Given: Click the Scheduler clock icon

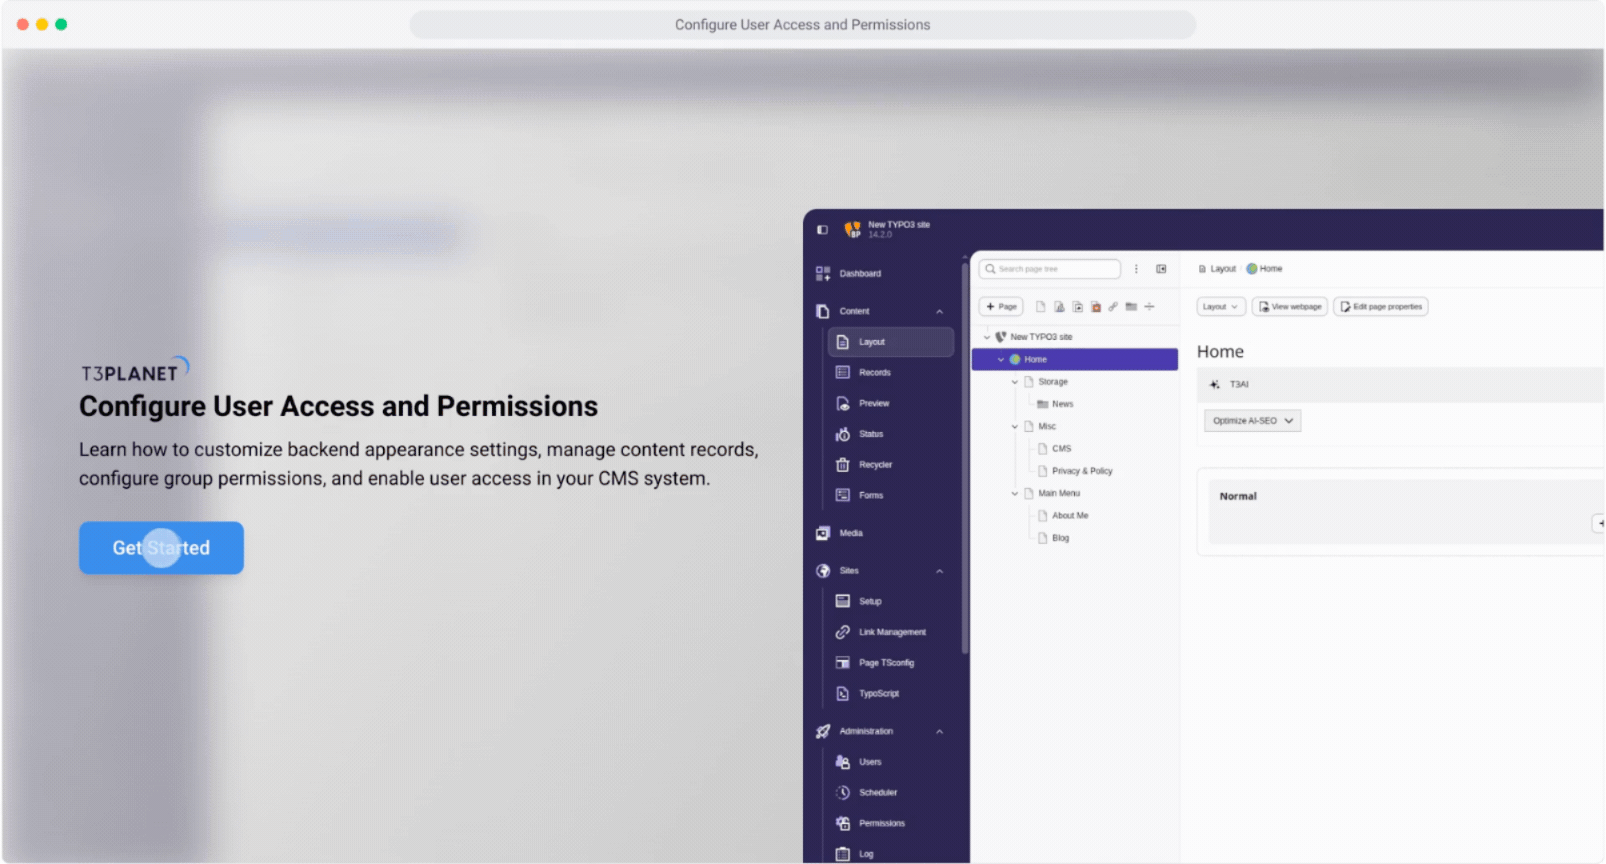Looking at the screenshot, I should pos(843,793).
